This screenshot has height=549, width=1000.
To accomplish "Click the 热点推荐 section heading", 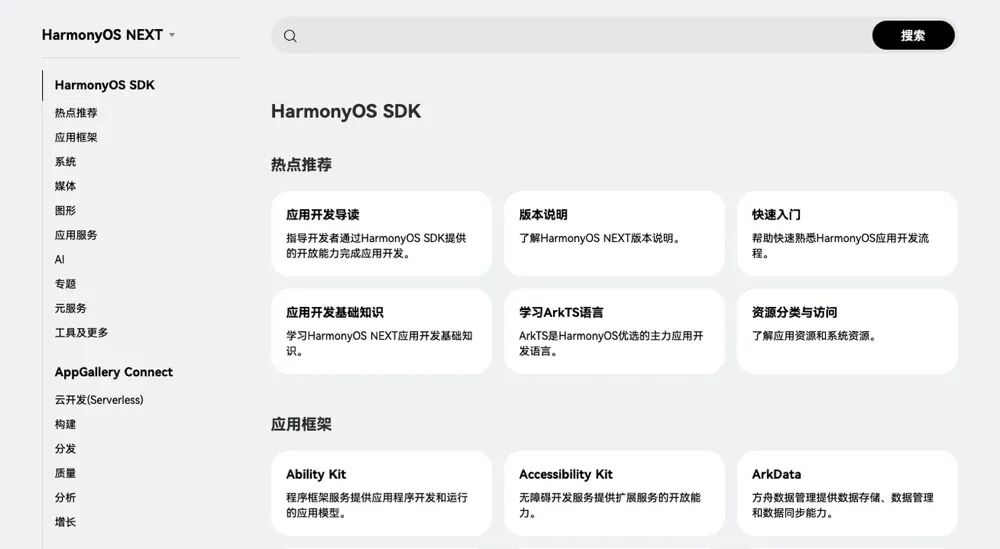I will [x=301, y=165].
